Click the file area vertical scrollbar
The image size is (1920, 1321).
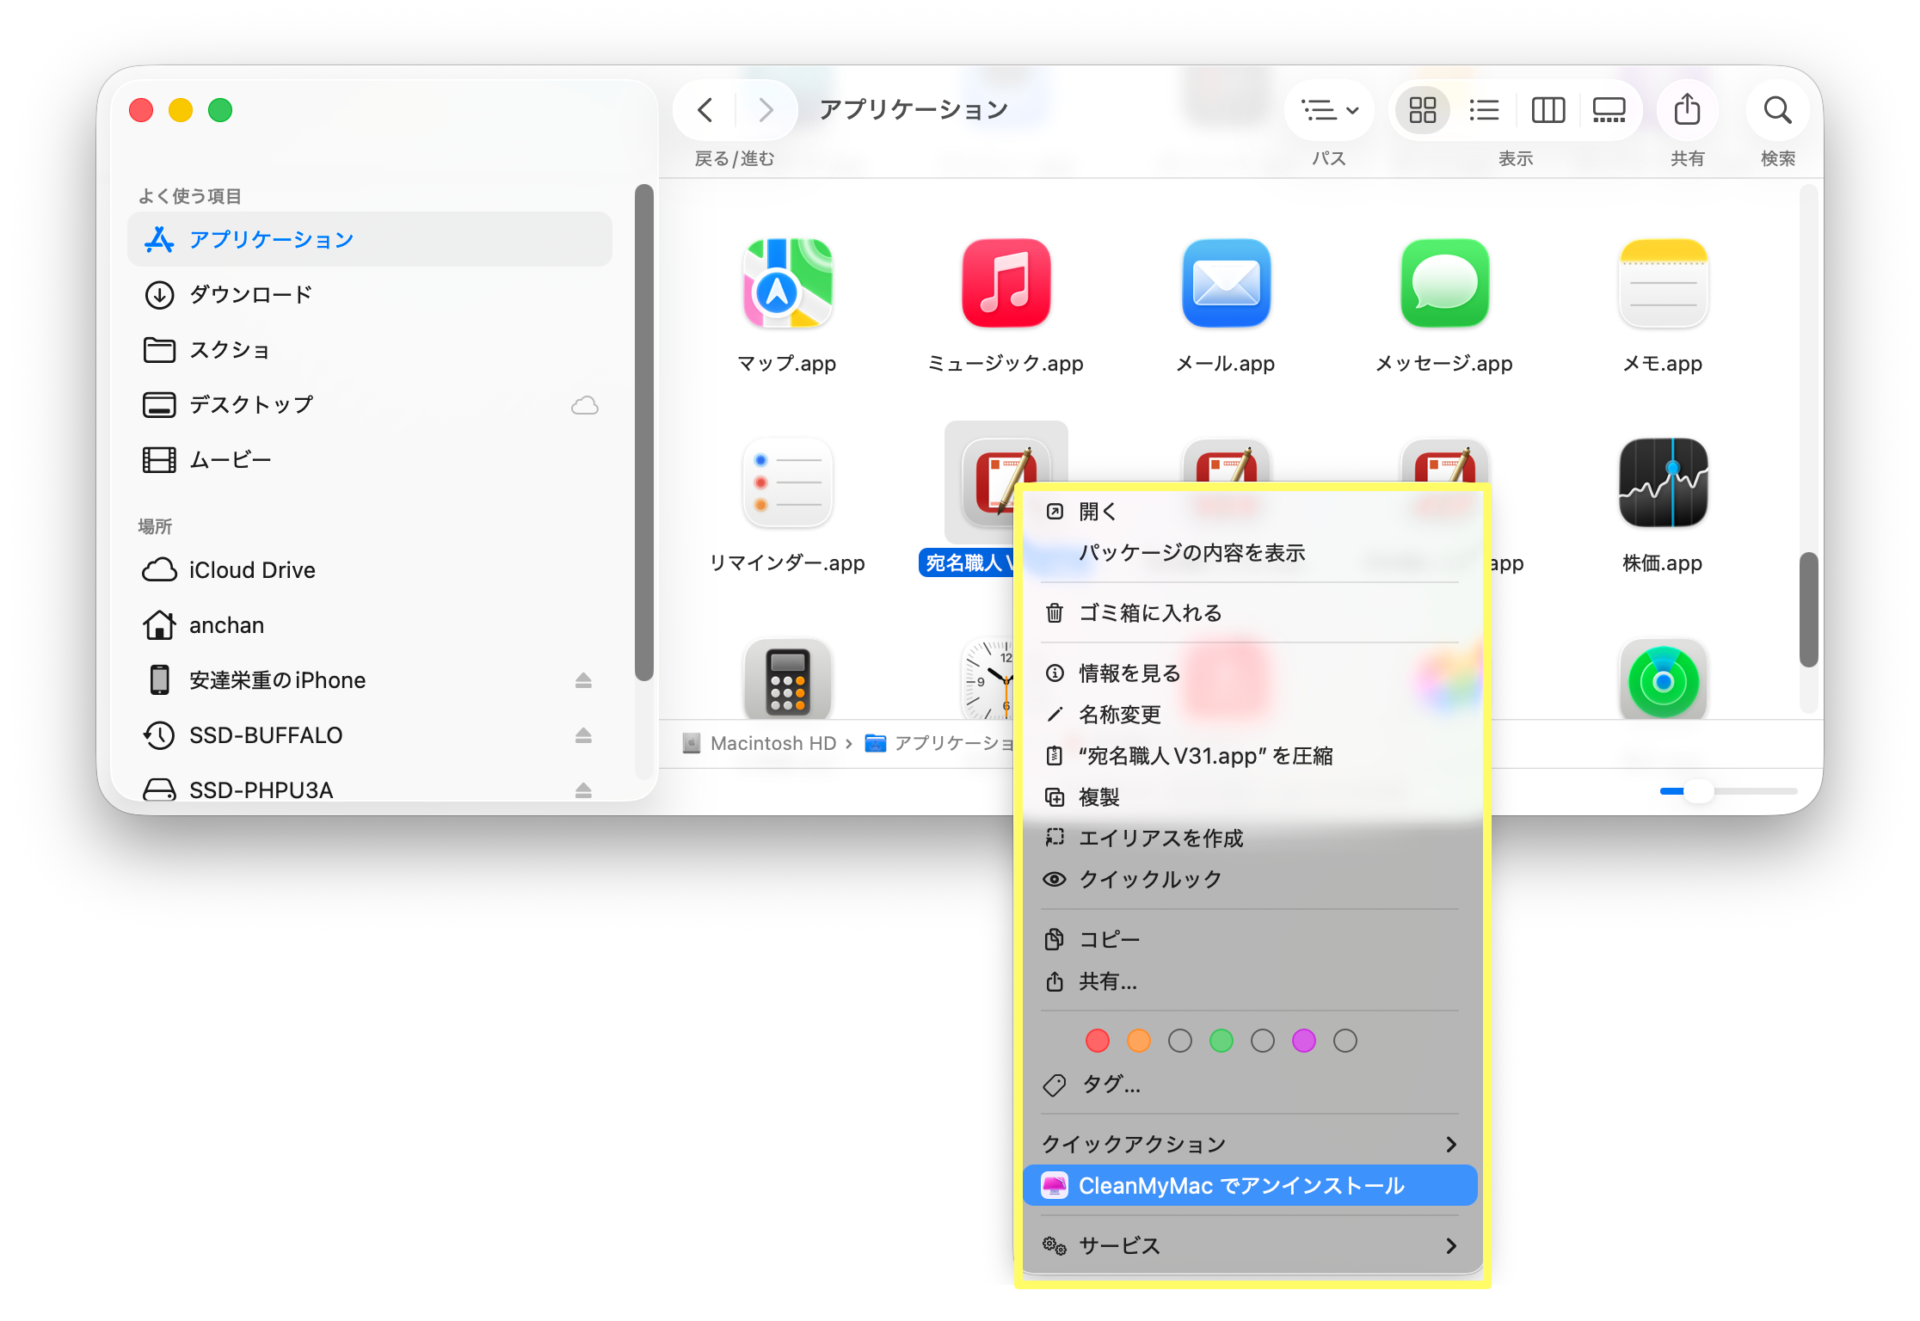pyautogui.click(x=1808, y=609)
